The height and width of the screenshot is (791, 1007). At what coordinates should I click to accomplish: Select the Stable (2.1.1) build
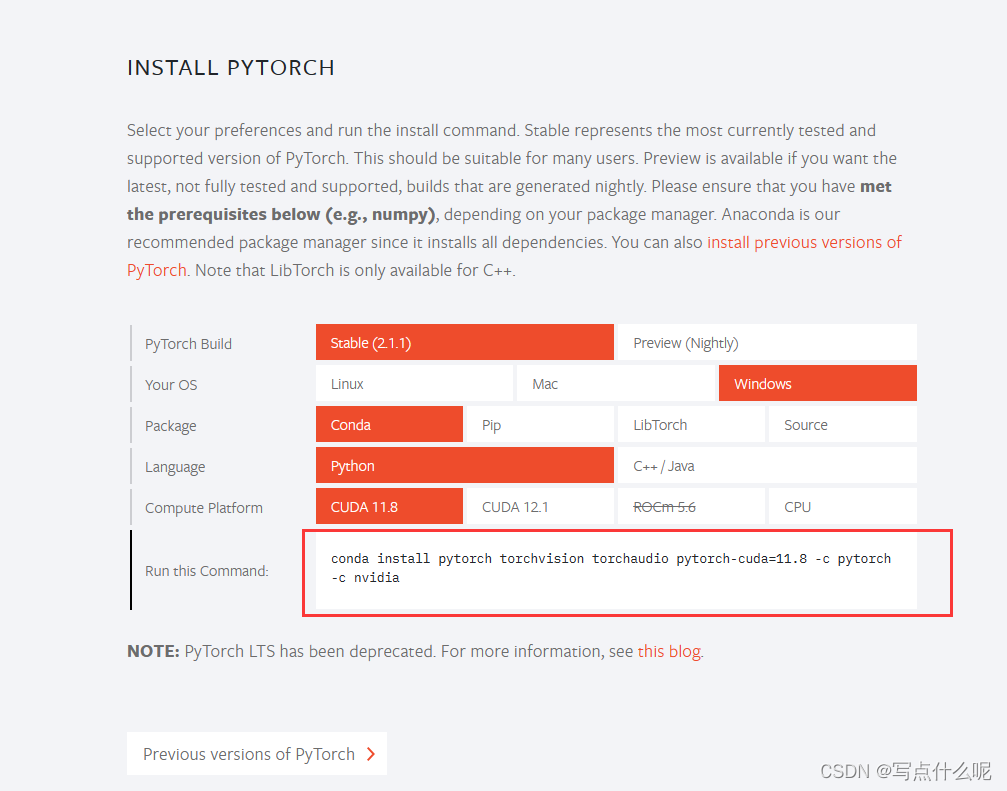pos(464,342)
